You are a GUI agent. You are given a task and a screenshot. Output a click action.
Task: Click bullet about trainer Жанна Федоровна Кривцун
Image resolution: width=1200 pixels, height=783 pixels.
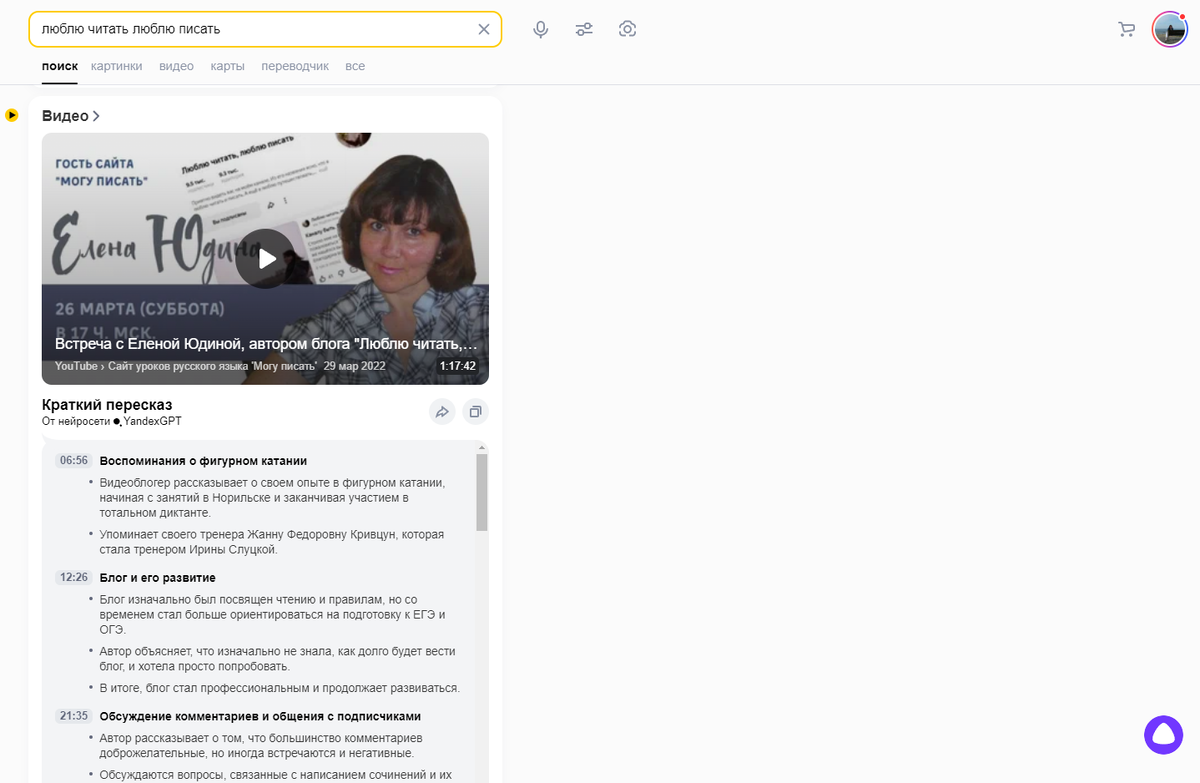click(272, 542)
